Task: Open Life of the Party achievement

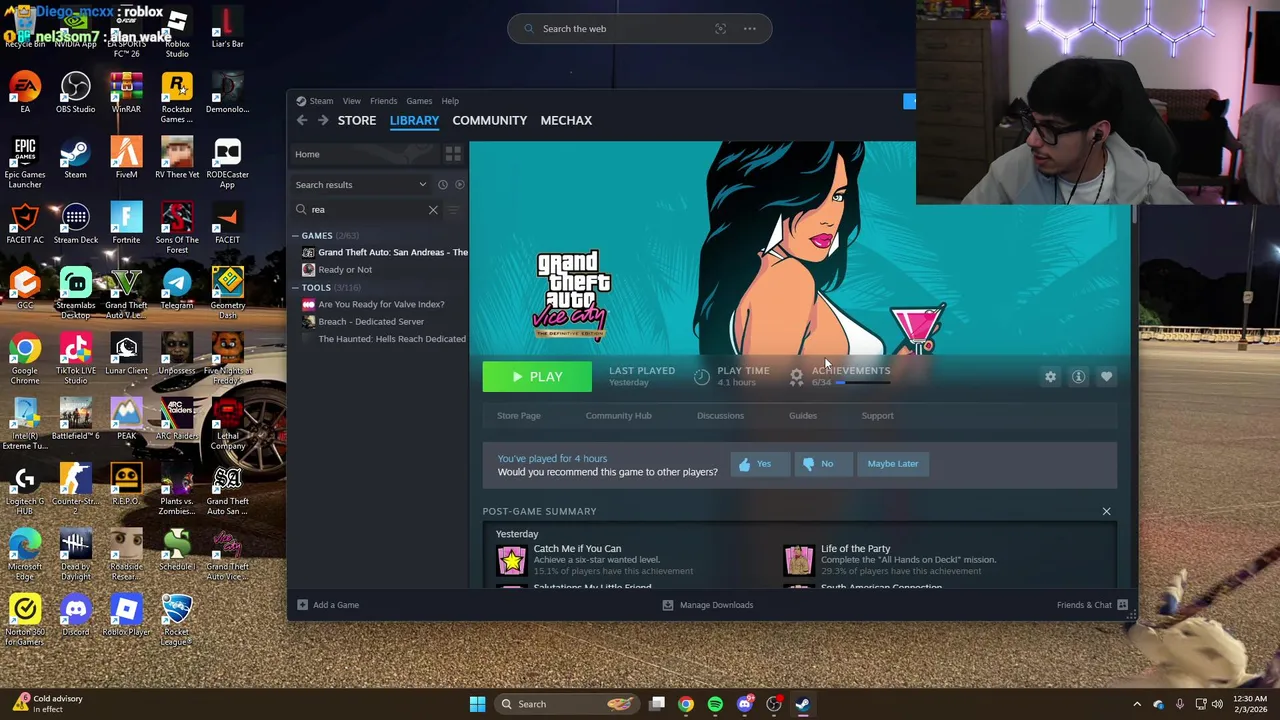Action: tap(890, 560)
